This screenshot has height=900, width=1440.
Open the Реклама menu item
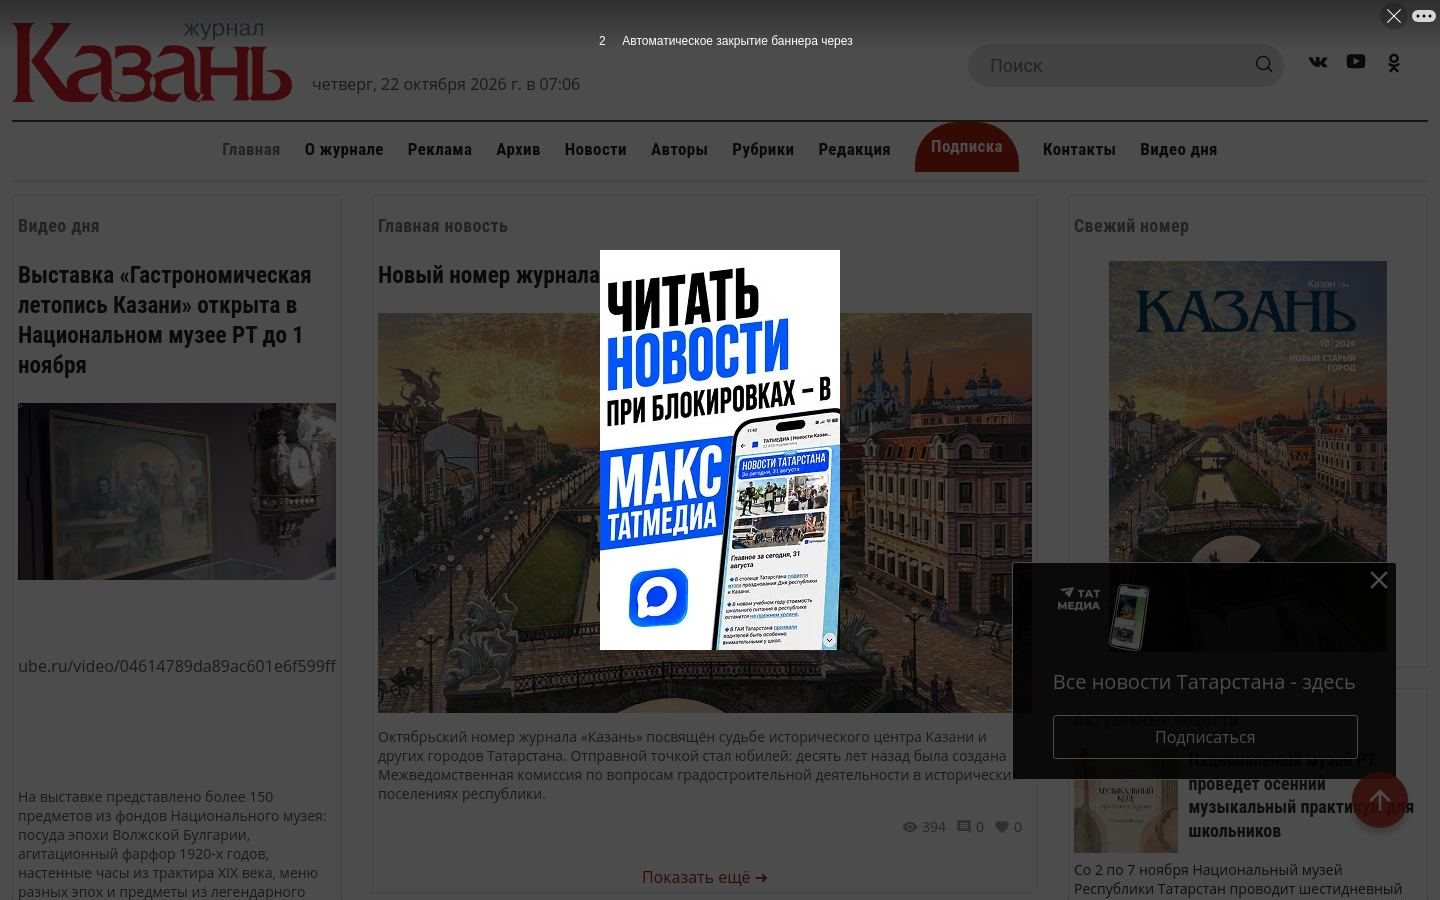tap(440, 150)
